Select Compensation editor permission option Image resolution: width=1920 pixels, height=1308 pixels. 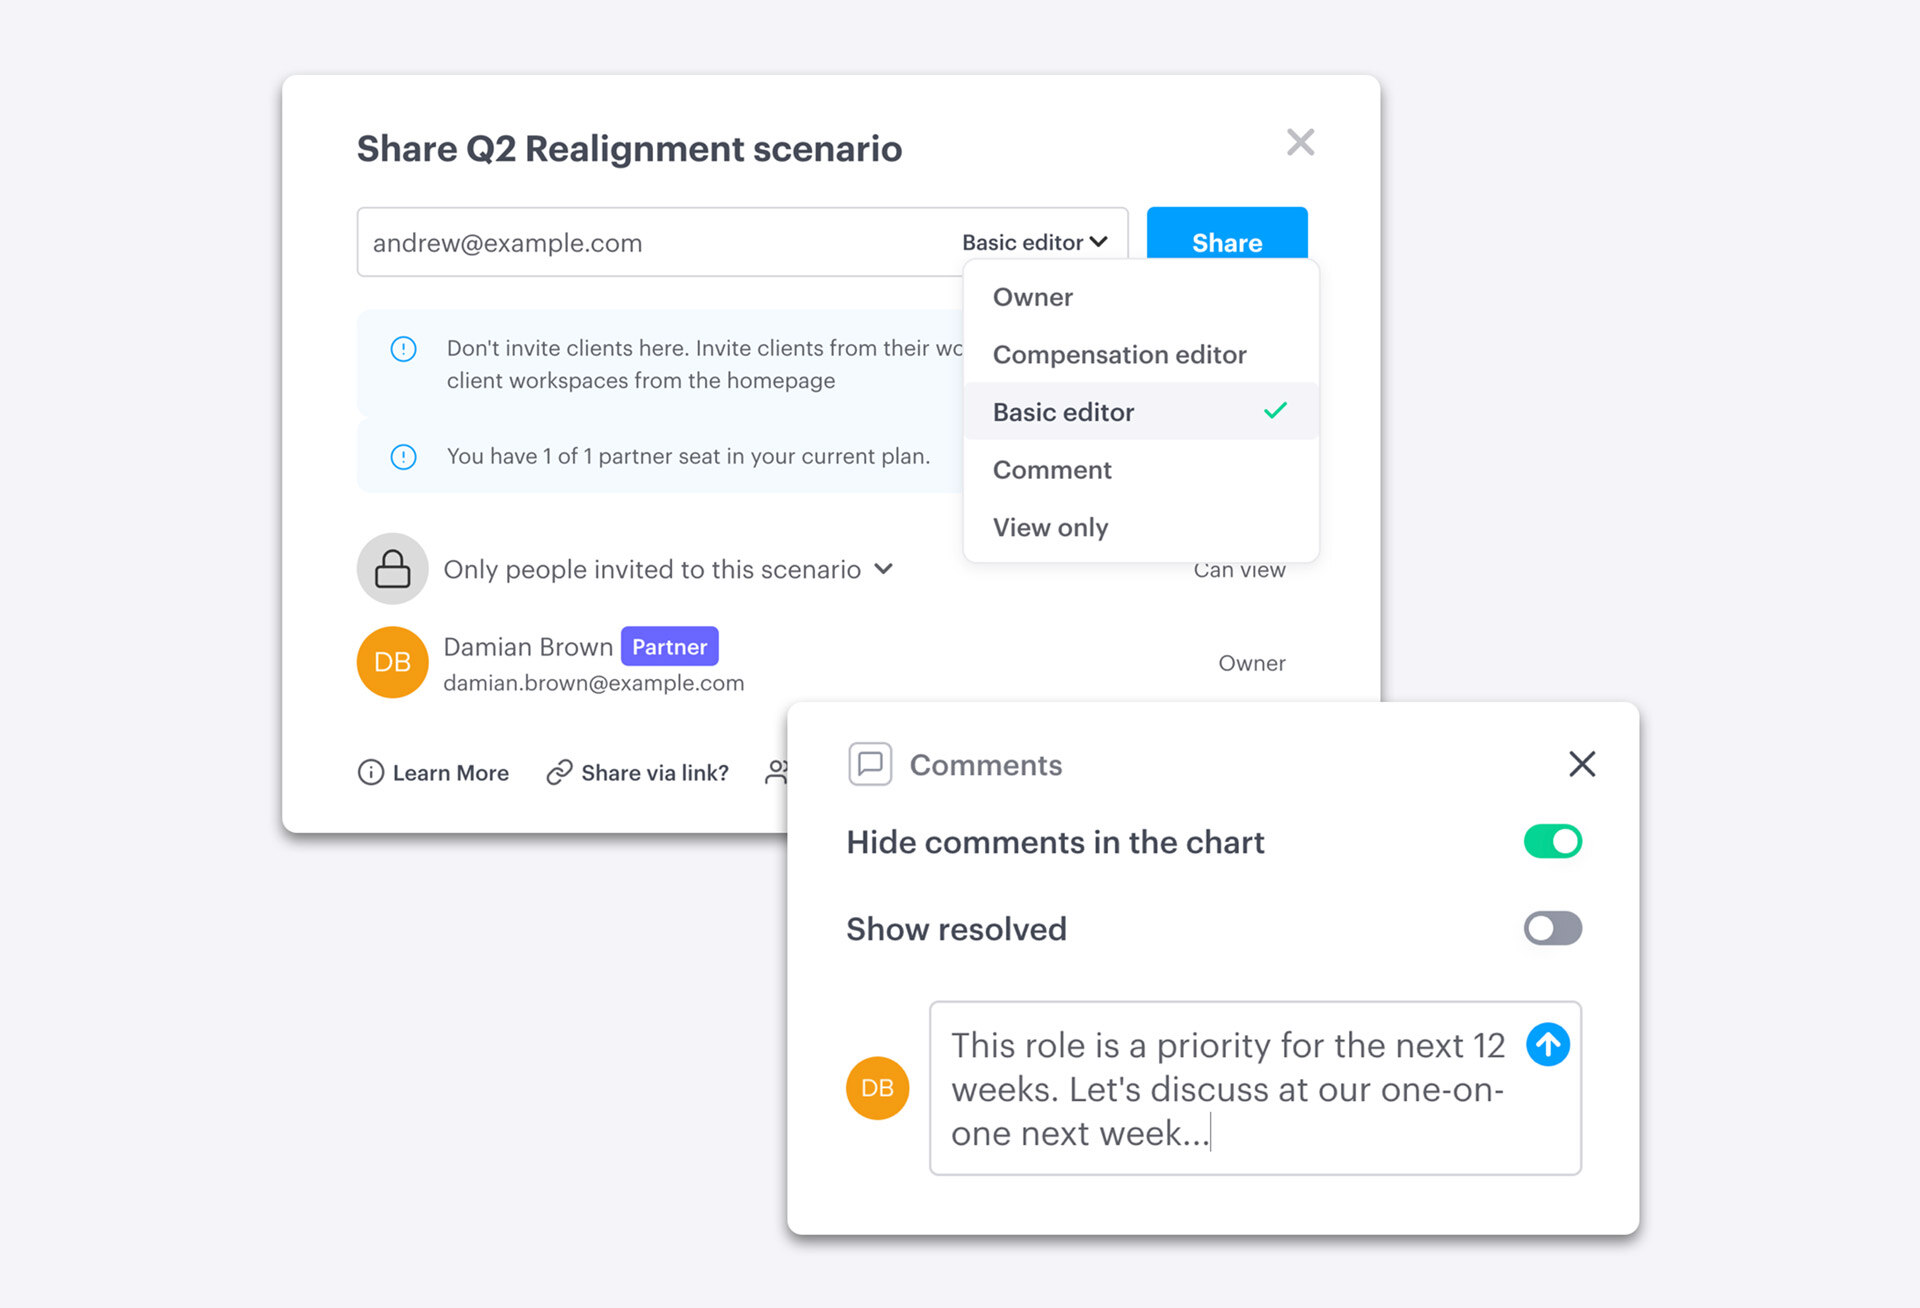pos(1120,354)
